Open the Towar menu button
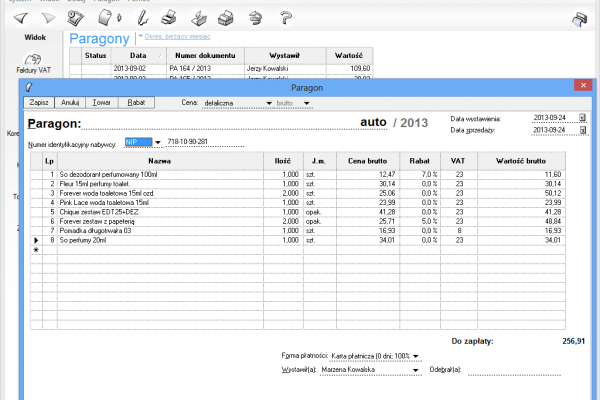Screen dimensions: 600x400 tap(104, 102)
